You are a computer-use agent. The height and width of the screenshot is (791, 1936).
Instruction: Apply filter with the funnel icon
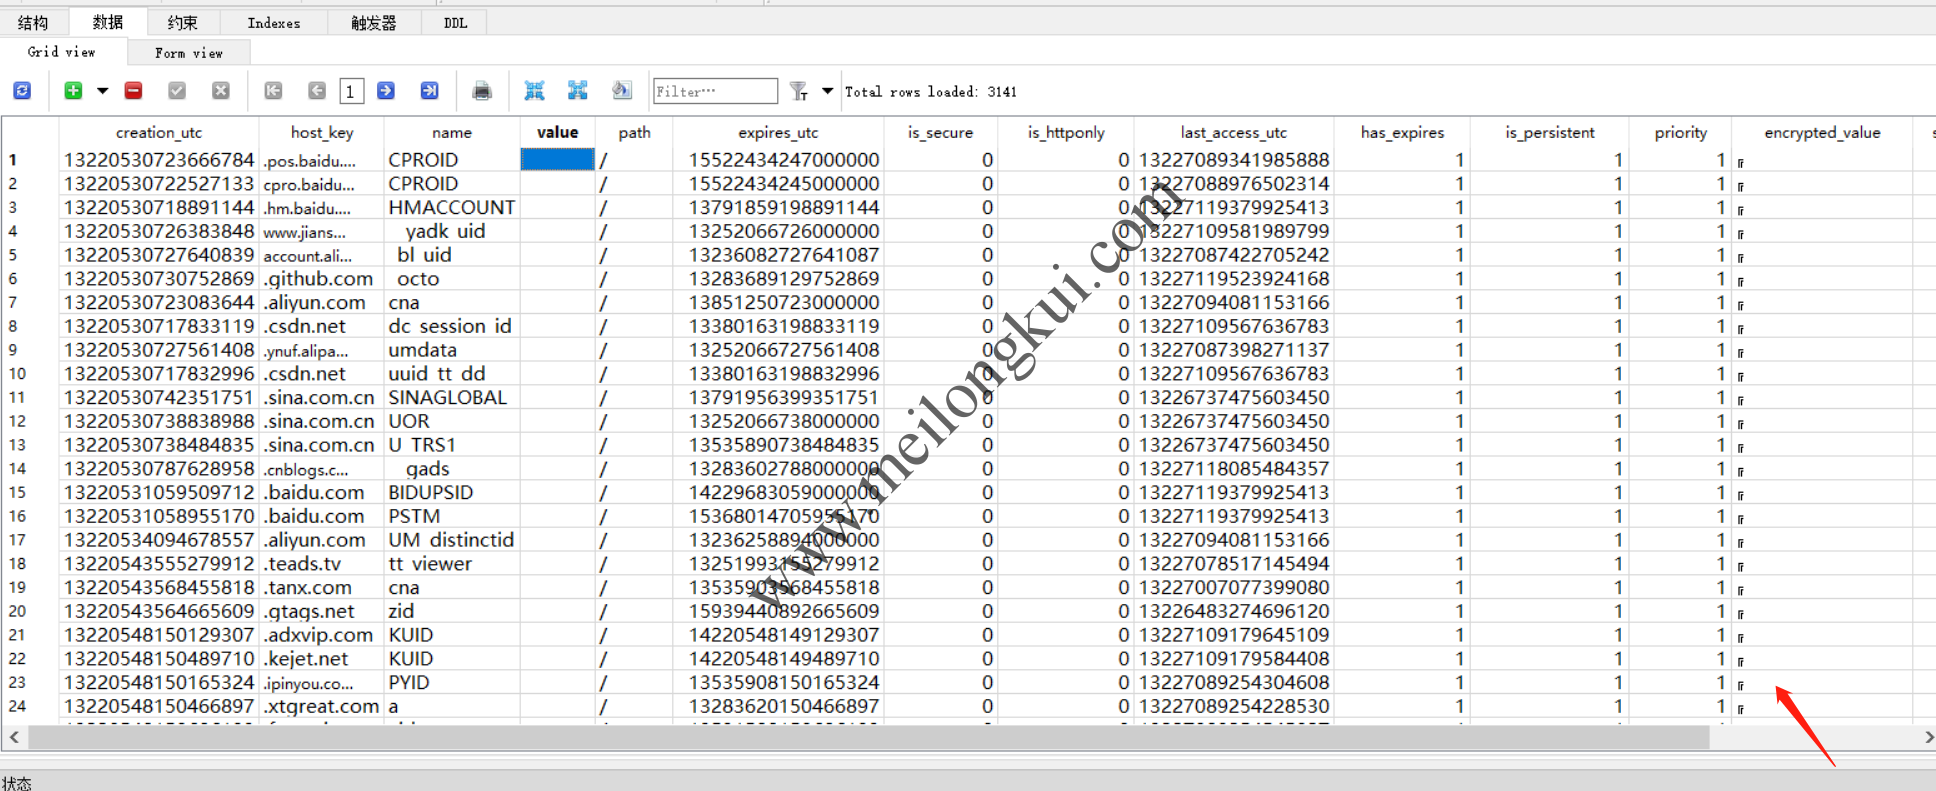click(798, 91)
